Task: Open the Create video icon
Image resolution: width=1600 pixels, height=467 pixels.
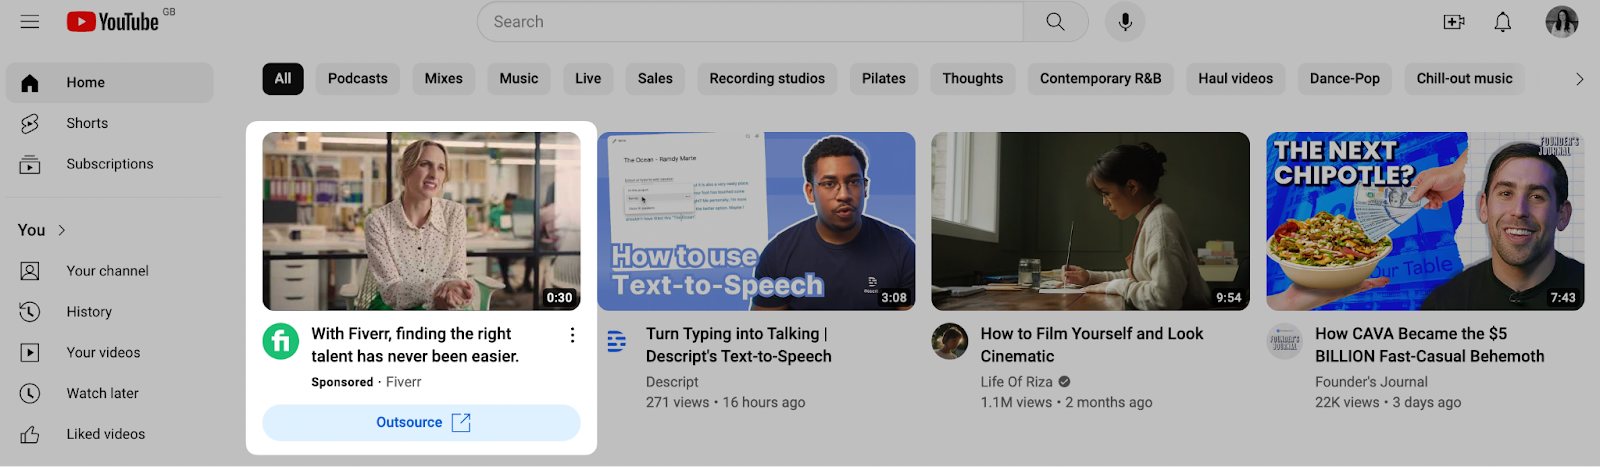Action: click(x=1454, y=22)
